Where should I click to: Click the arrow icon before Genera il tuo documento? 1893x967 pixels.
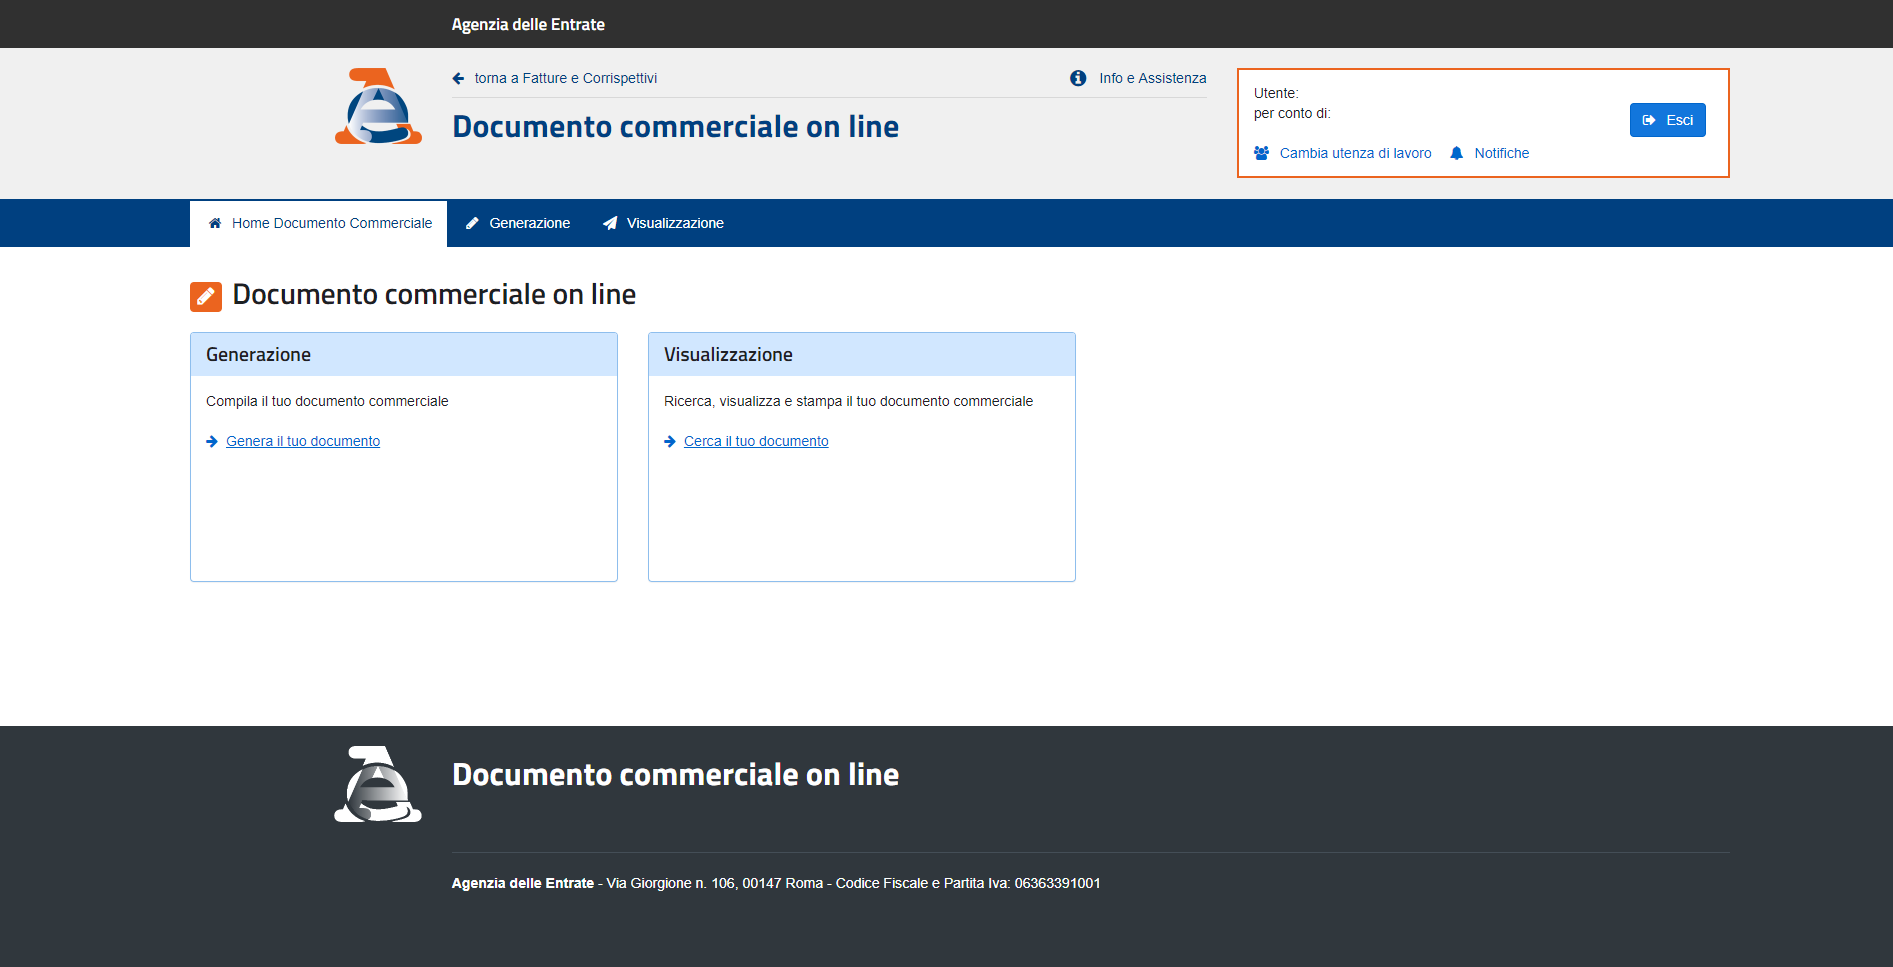click(x=212, y=441)
